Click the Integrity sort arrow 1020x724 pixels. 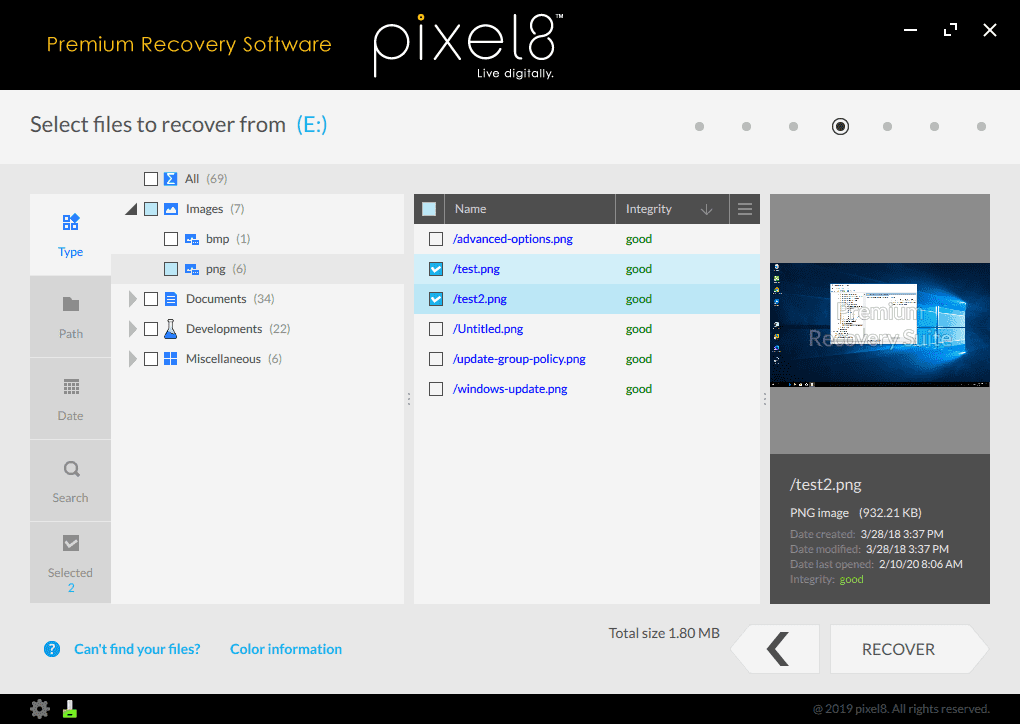tap(706, 209)
